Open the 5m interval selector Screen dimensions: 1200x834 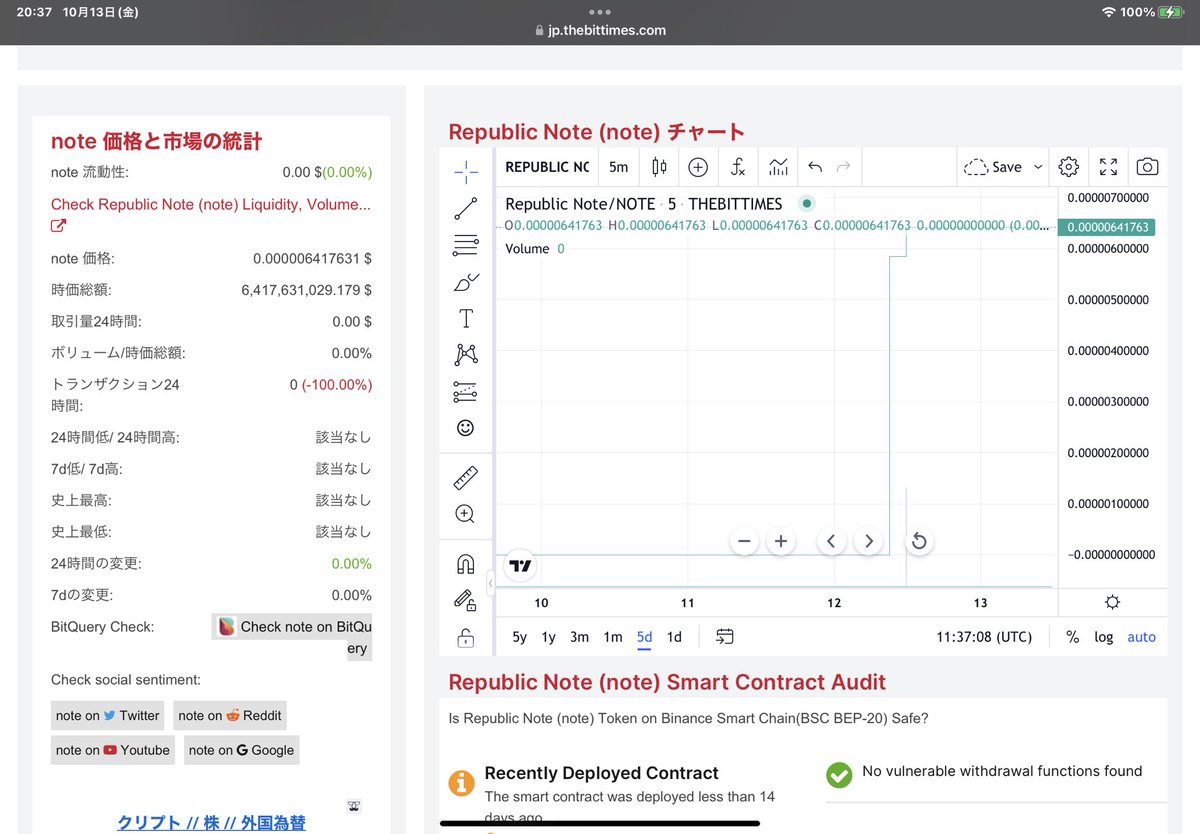(x=619, y=167)
